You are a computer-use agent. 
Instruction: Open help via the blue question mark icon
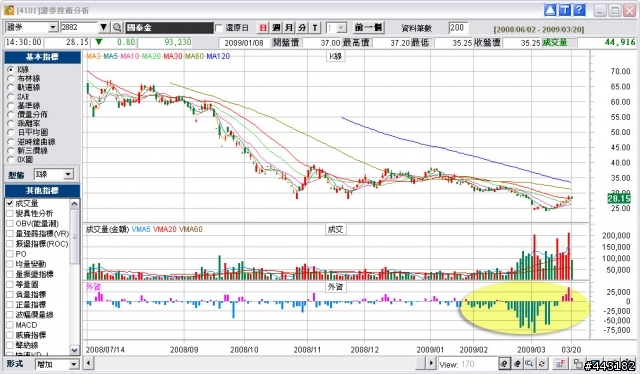coord(579,10)
